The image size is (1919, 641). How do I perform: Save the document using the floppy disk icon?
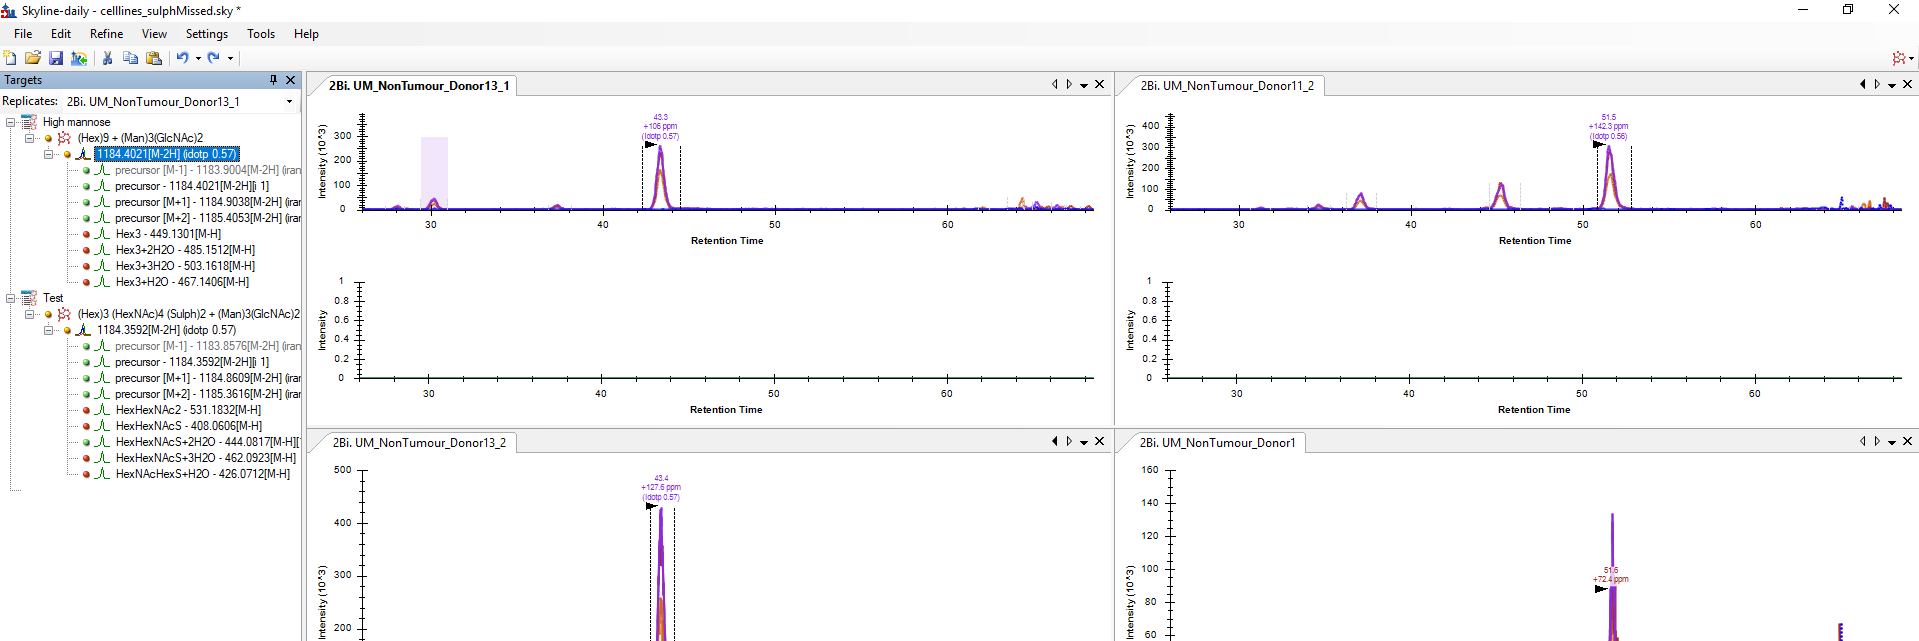point(56,58)
